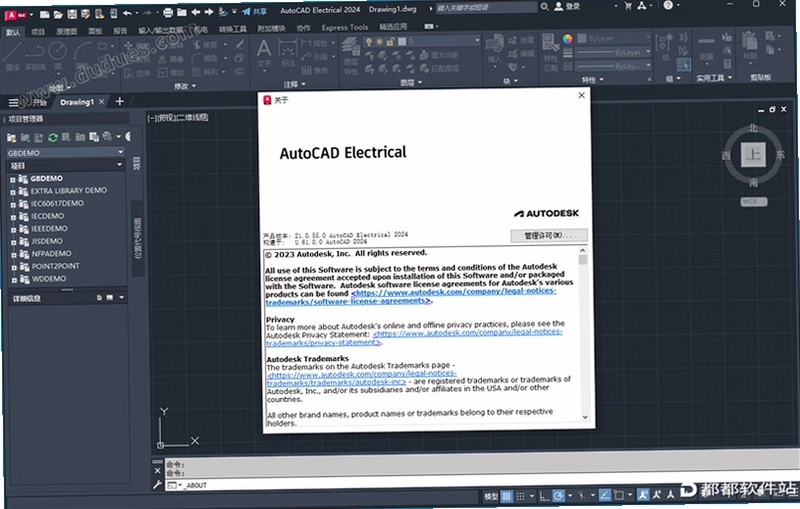
Task: Click the search magnifier icon in title bar
Action: point(545,7)
